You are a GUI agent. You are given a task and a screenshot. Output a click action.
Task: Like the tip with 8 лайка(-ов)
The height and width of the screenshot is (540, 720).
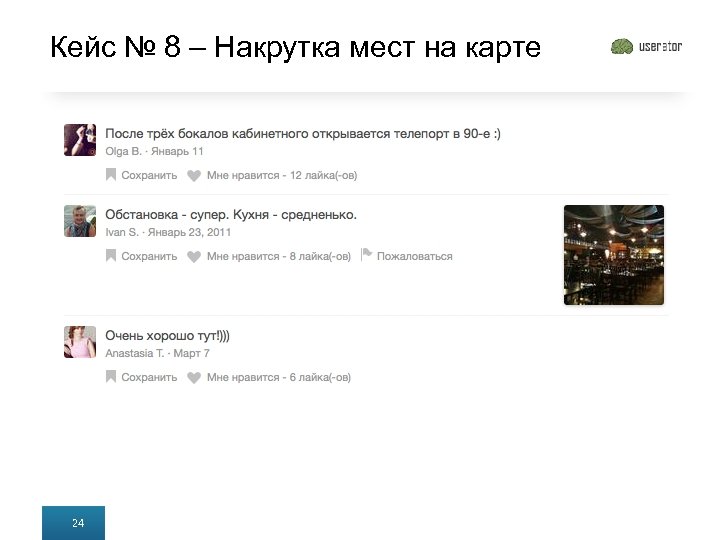point(279,256)
